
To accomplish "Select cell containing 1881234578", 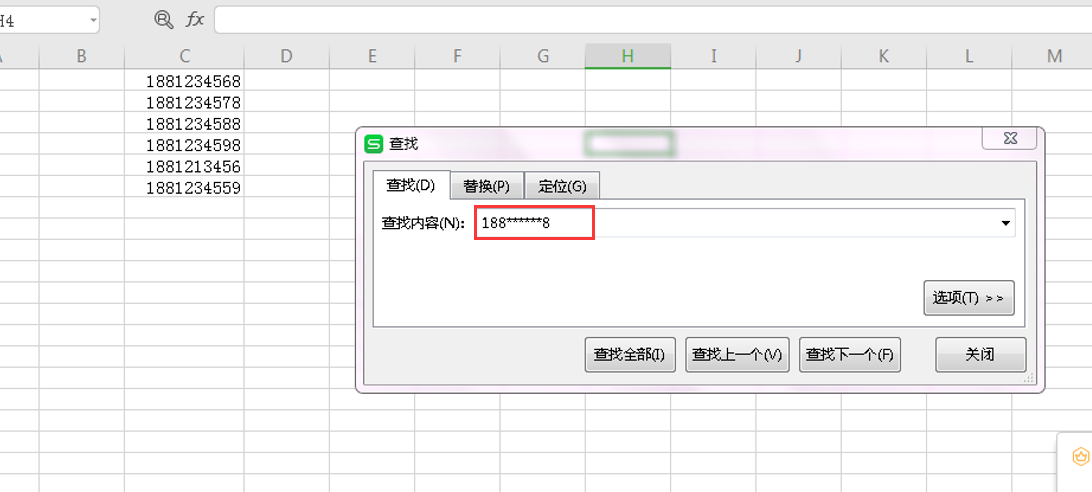I will click(x=184, y=102).
